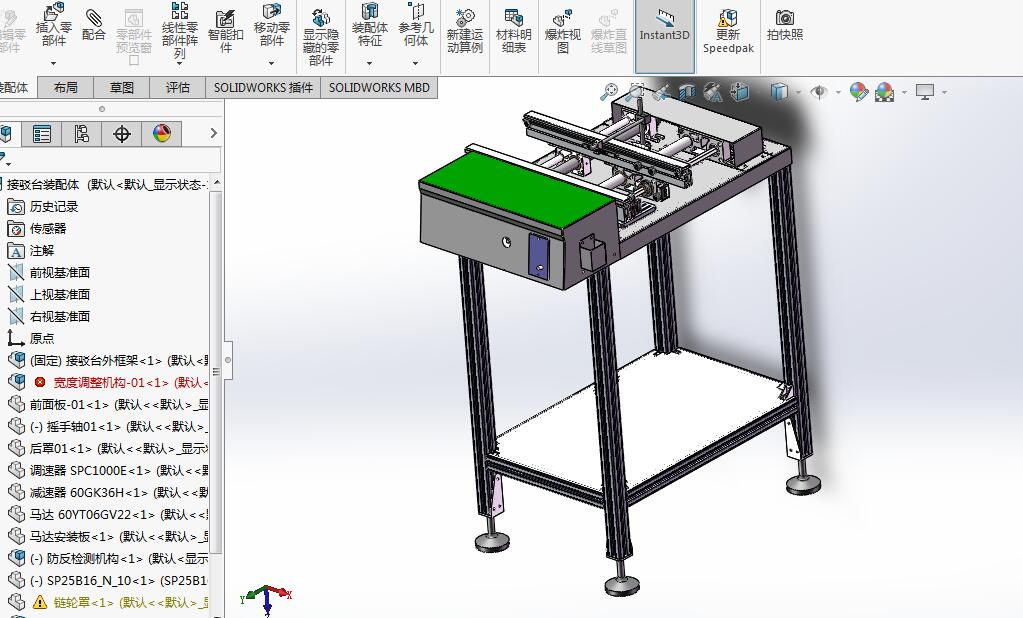This screenshot has width=1023, height=618.
Task: Open the Apply Scene dropdown arrow
Action: coord(904,93)
